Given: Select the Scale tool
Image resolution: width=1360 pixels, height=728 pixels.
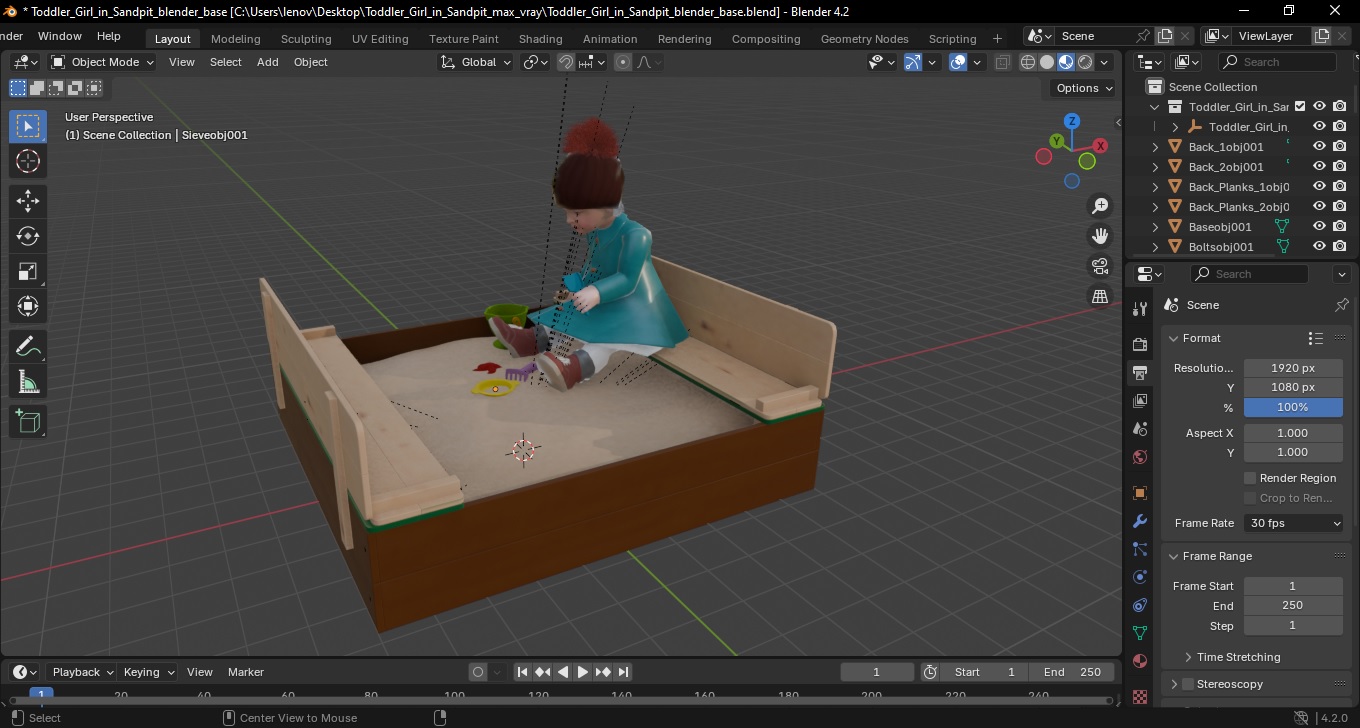Looking at the screenshot, I should click(x=28, y=271).
